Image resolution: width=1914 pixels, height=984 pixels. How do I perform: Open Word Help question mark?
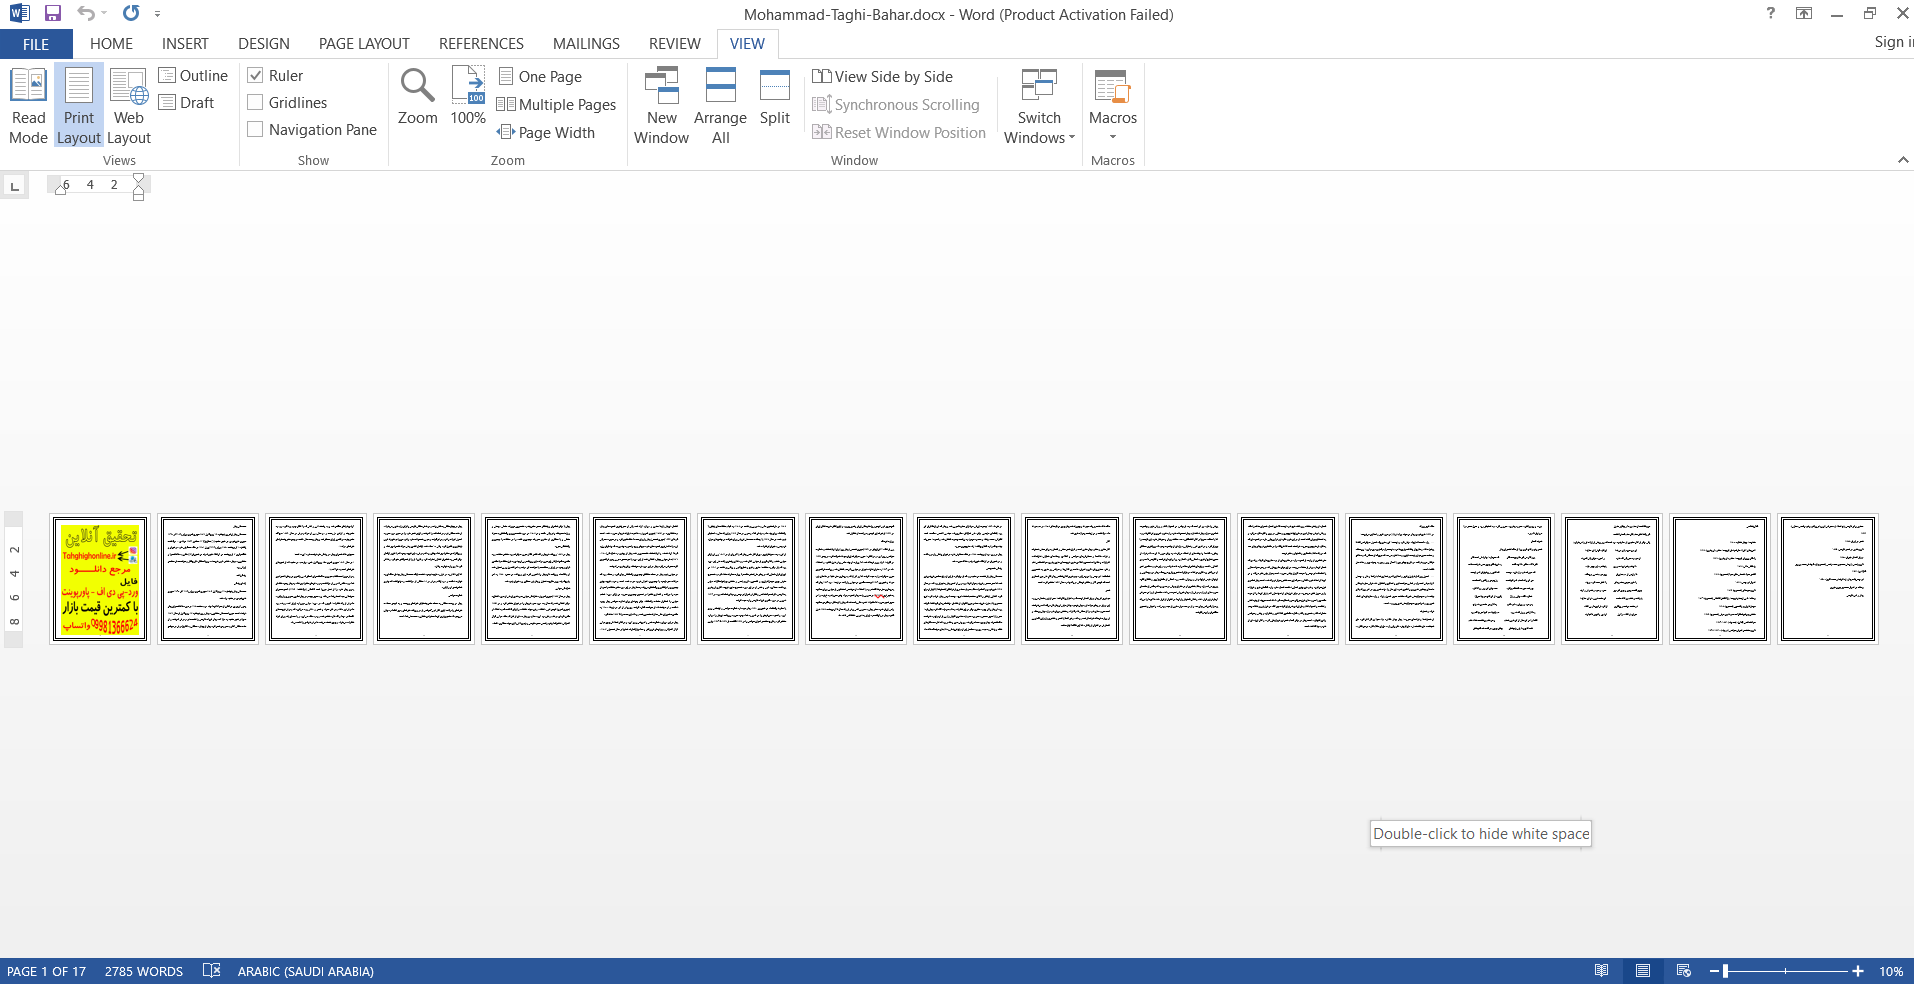point(1771,13)
